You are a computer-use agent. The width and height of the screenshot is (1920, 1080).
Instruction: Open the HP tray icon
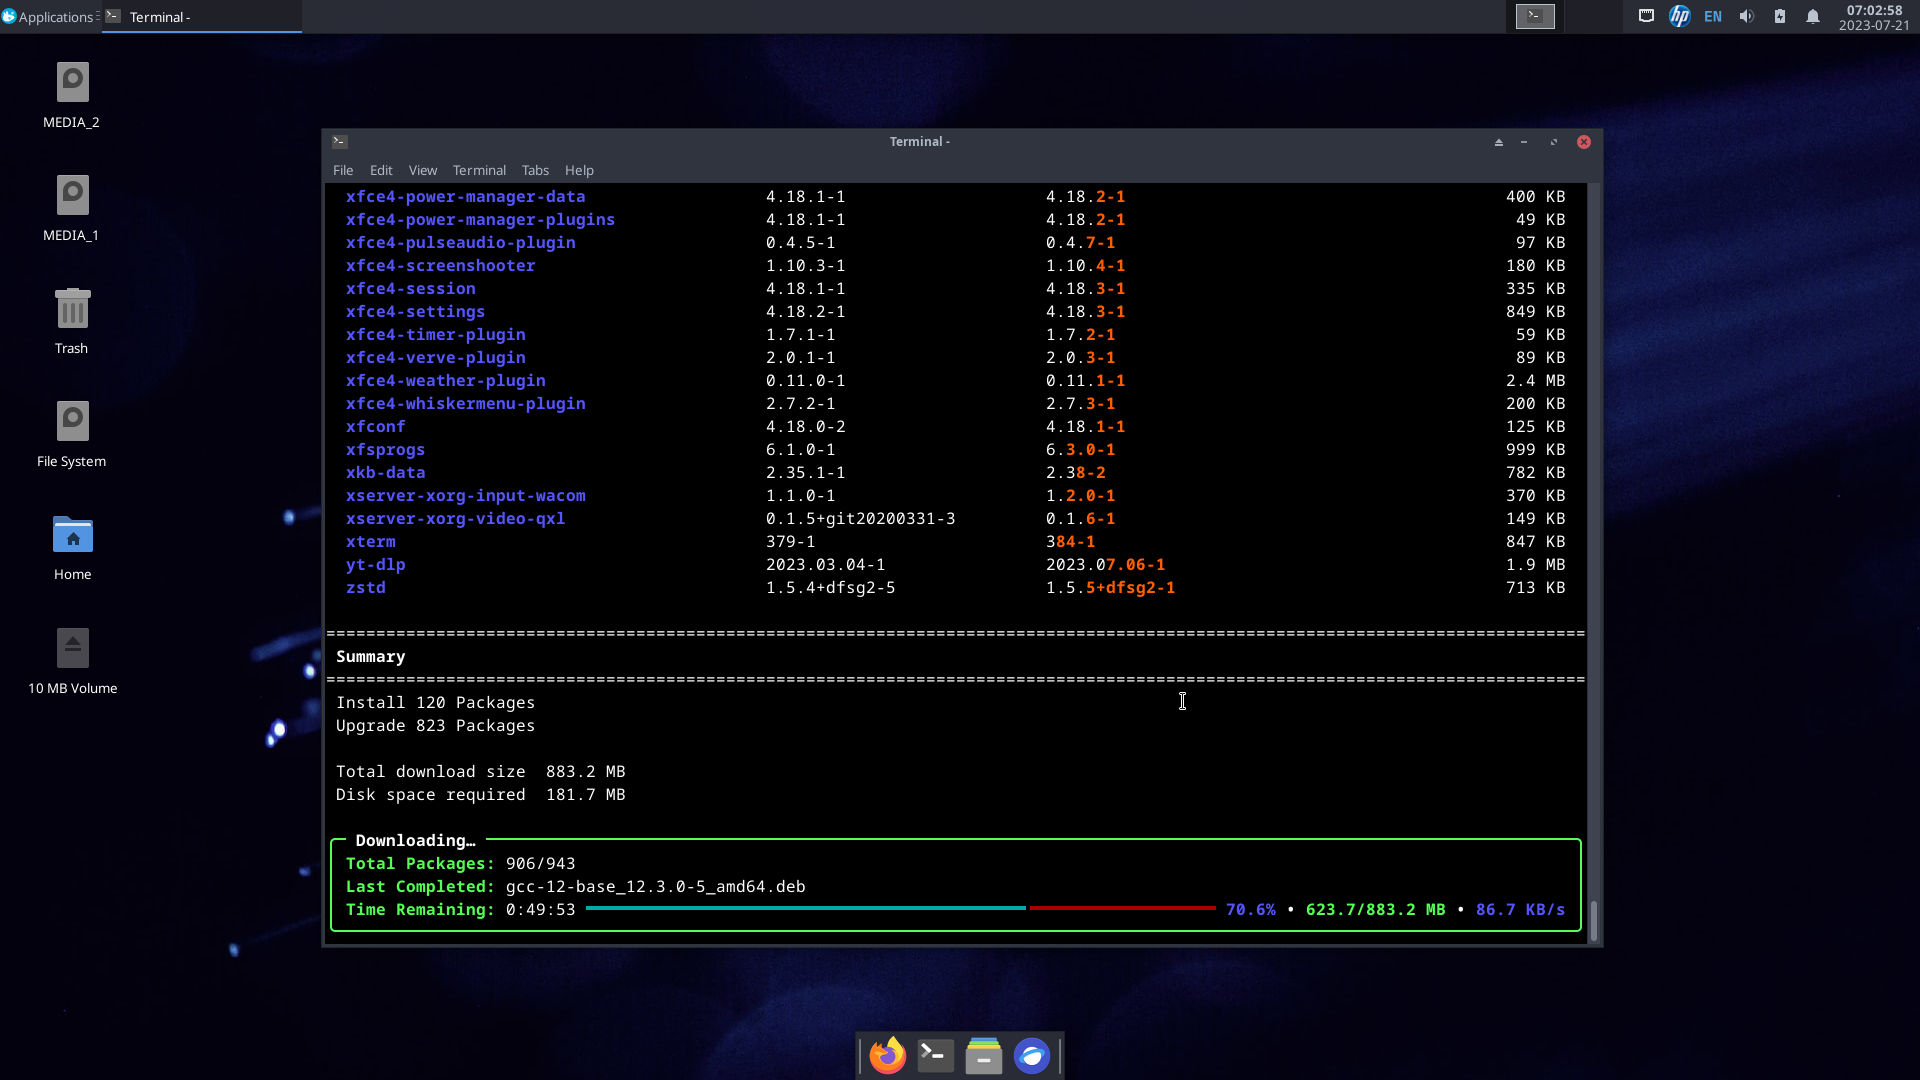click(1679, 16)
